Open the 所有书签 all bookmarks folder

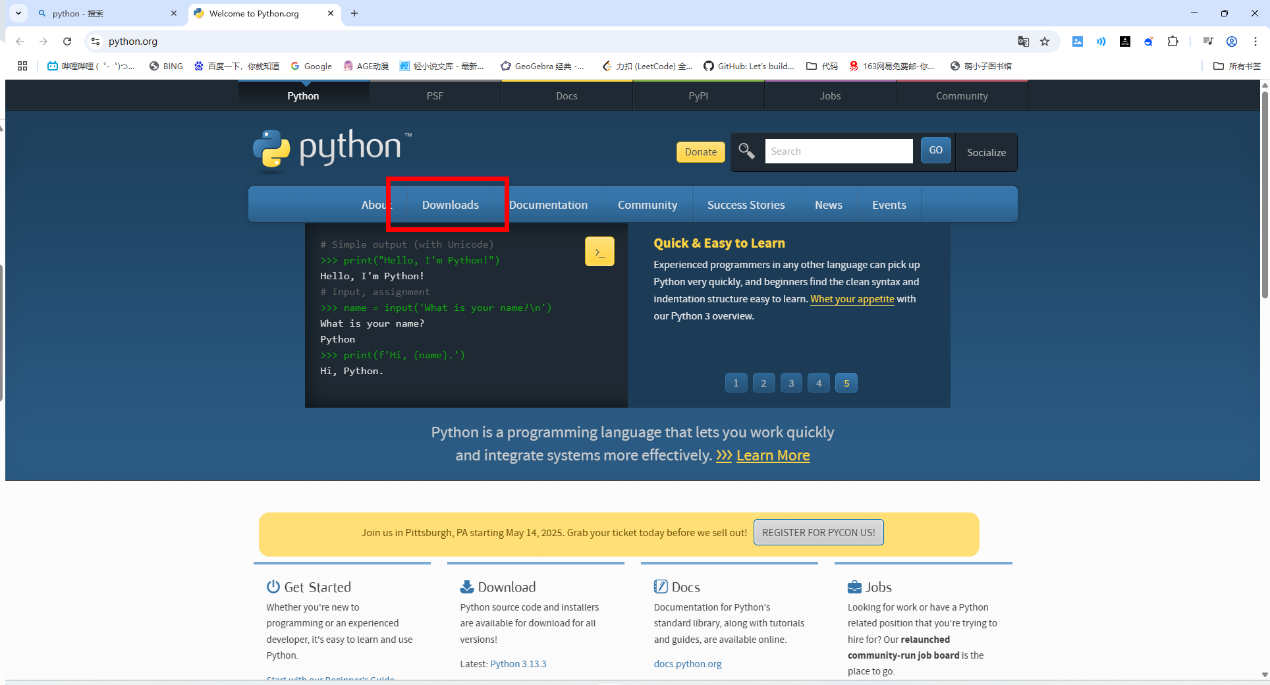pos(1237,66)
